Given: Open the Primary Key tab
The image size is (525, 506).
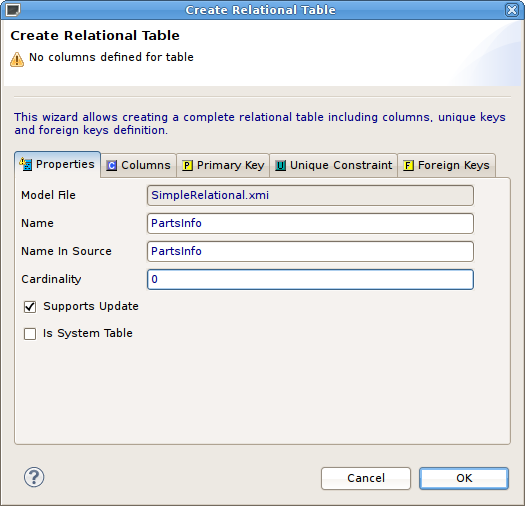Looking at the screenshot, I should coord(223,165).
